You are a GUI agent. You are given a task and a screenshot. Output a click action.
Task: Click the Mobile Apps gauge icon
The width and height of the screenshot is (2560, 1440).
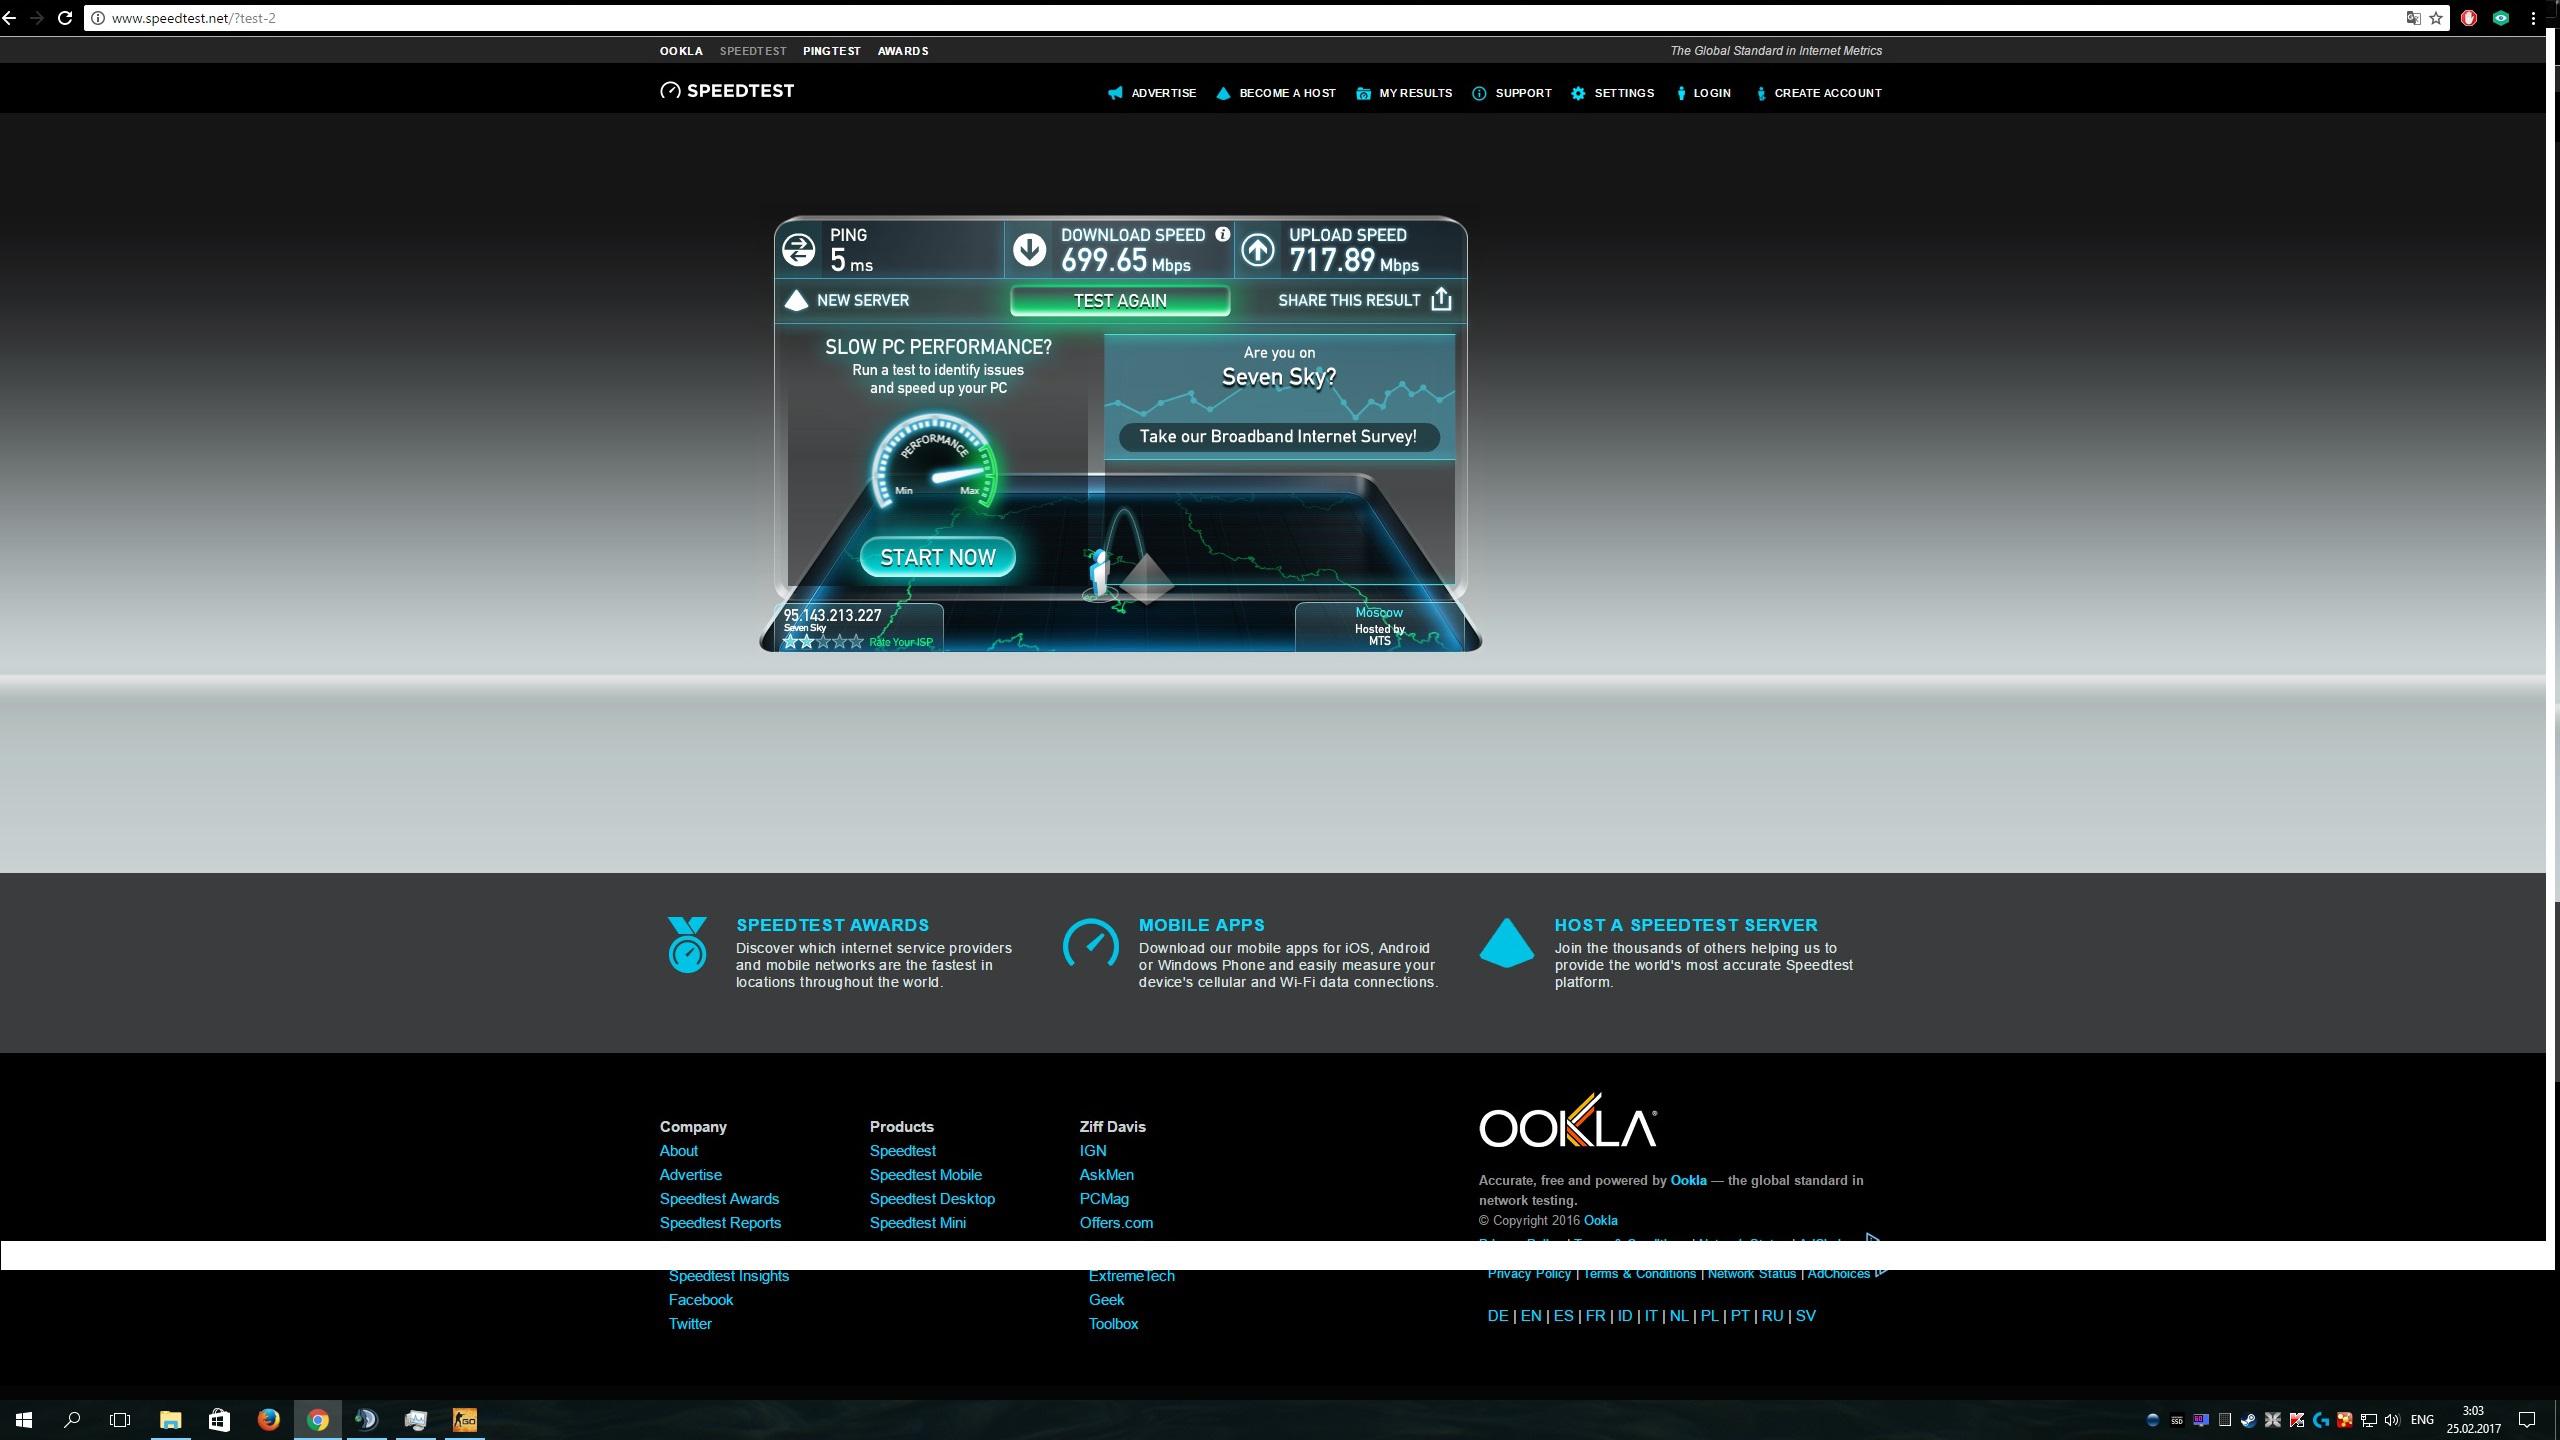[1090, 943]
